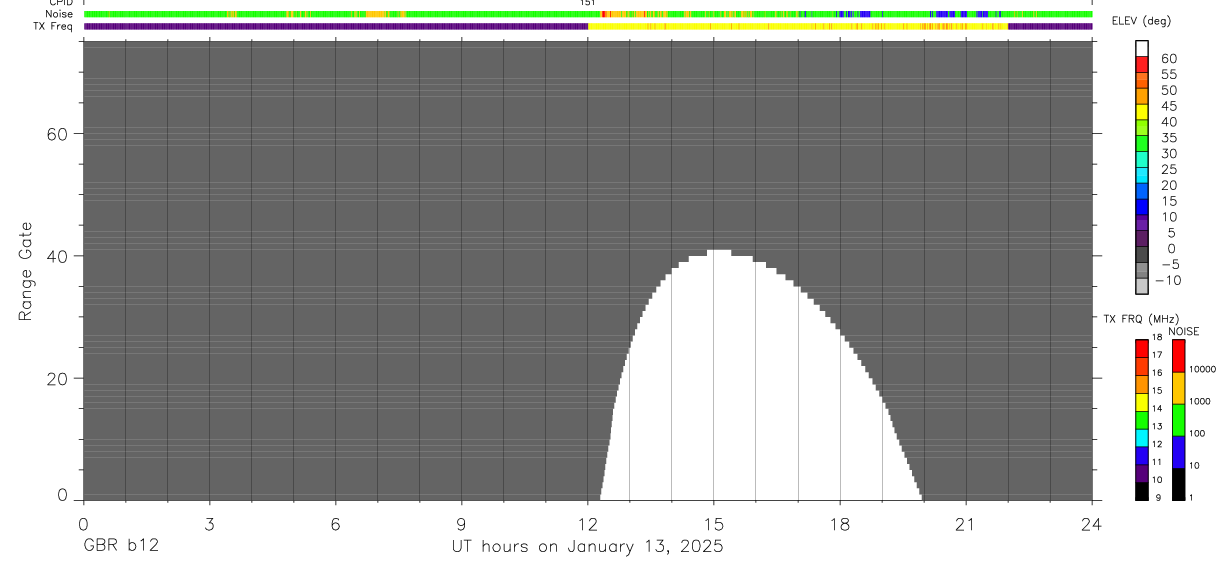Select the dark gray ELEV swatch between -5 and 0
1228x567 pixels.
coord(1142,255)
